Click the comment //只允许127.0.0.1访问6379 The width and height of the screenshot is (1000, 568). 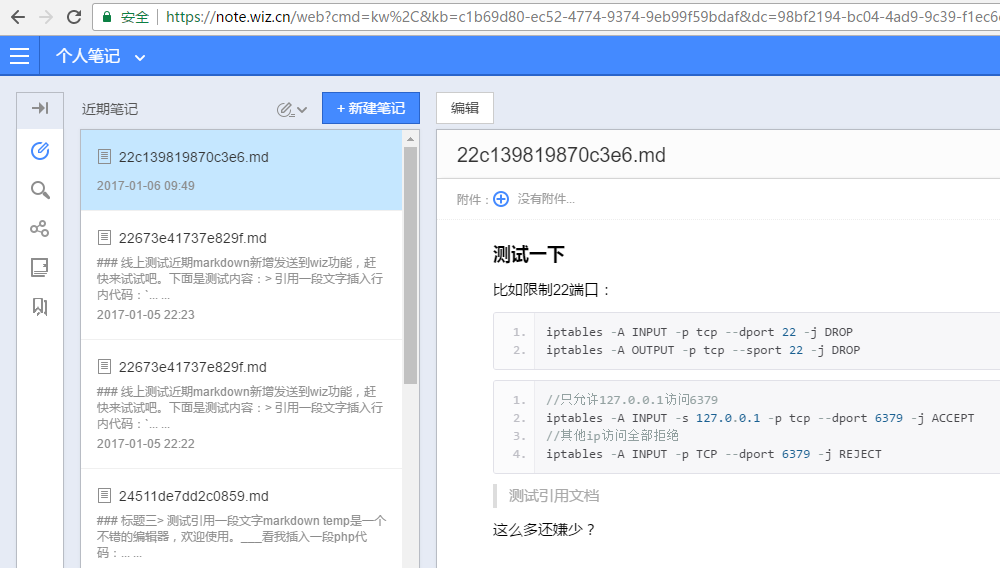point(632,400)
